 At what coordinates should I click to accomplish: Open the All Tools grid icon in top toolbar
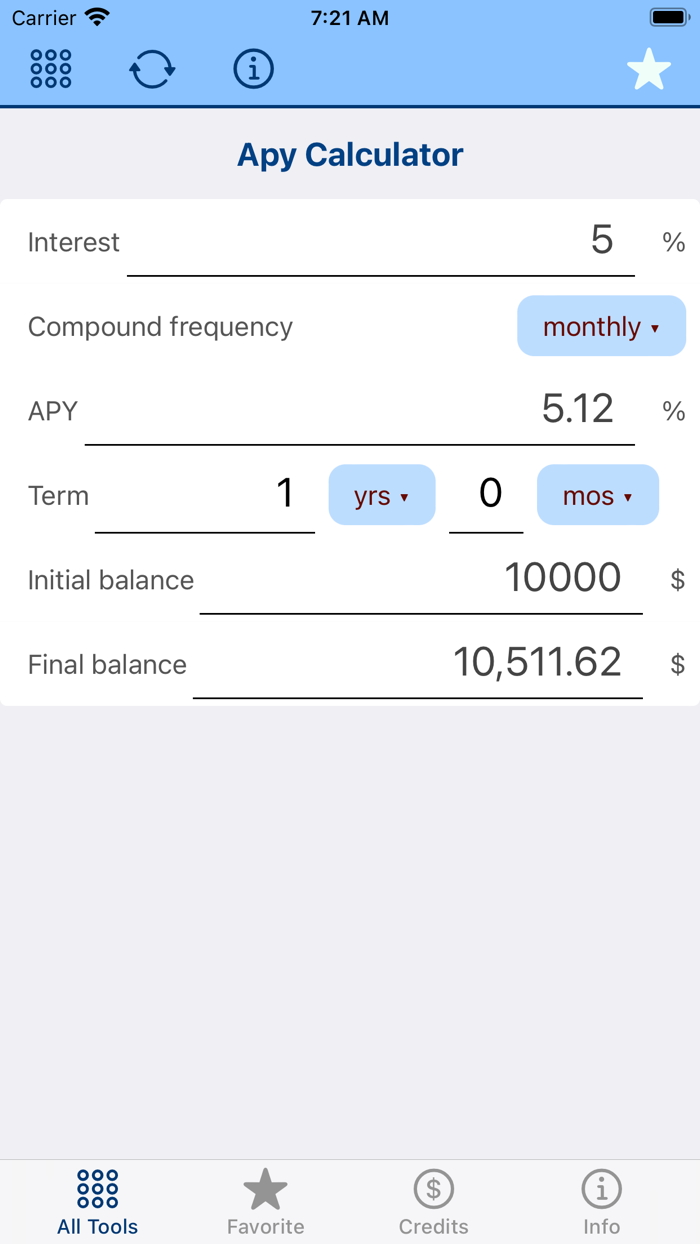tap(50, 68)
